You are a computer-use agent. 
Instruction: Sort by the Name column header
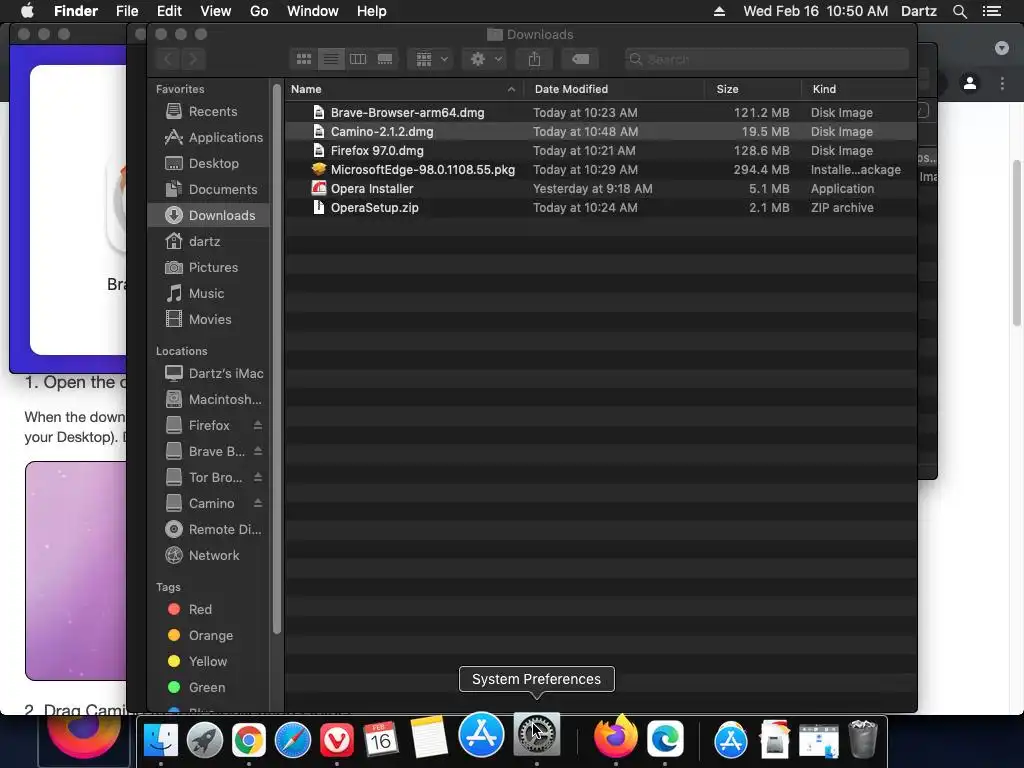pyautogui.click(x=404, y=89)
